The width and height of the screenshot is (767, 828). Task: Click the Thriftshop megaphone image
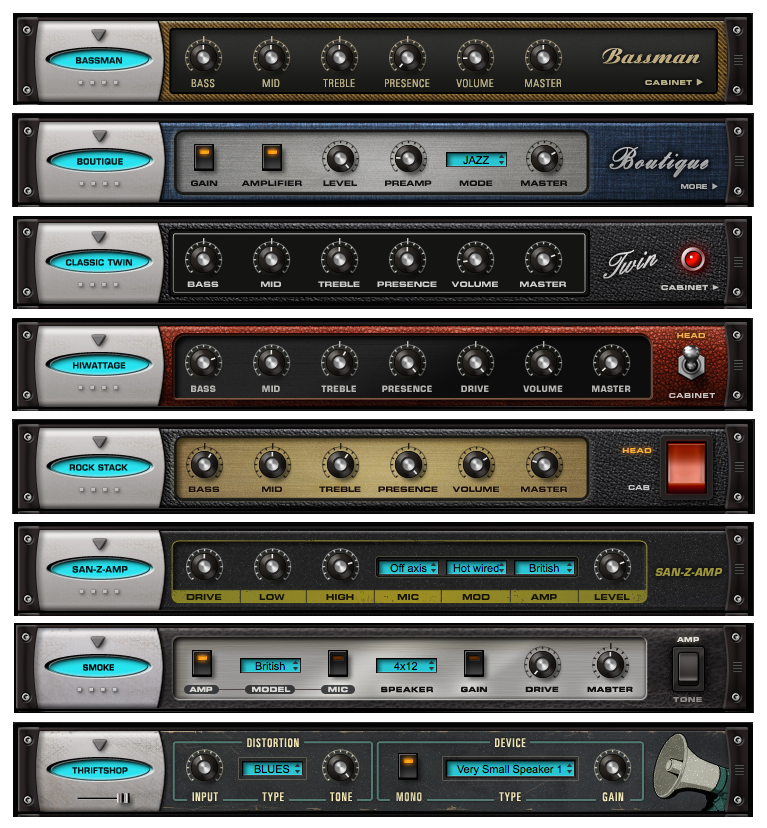tap(689, 771)
